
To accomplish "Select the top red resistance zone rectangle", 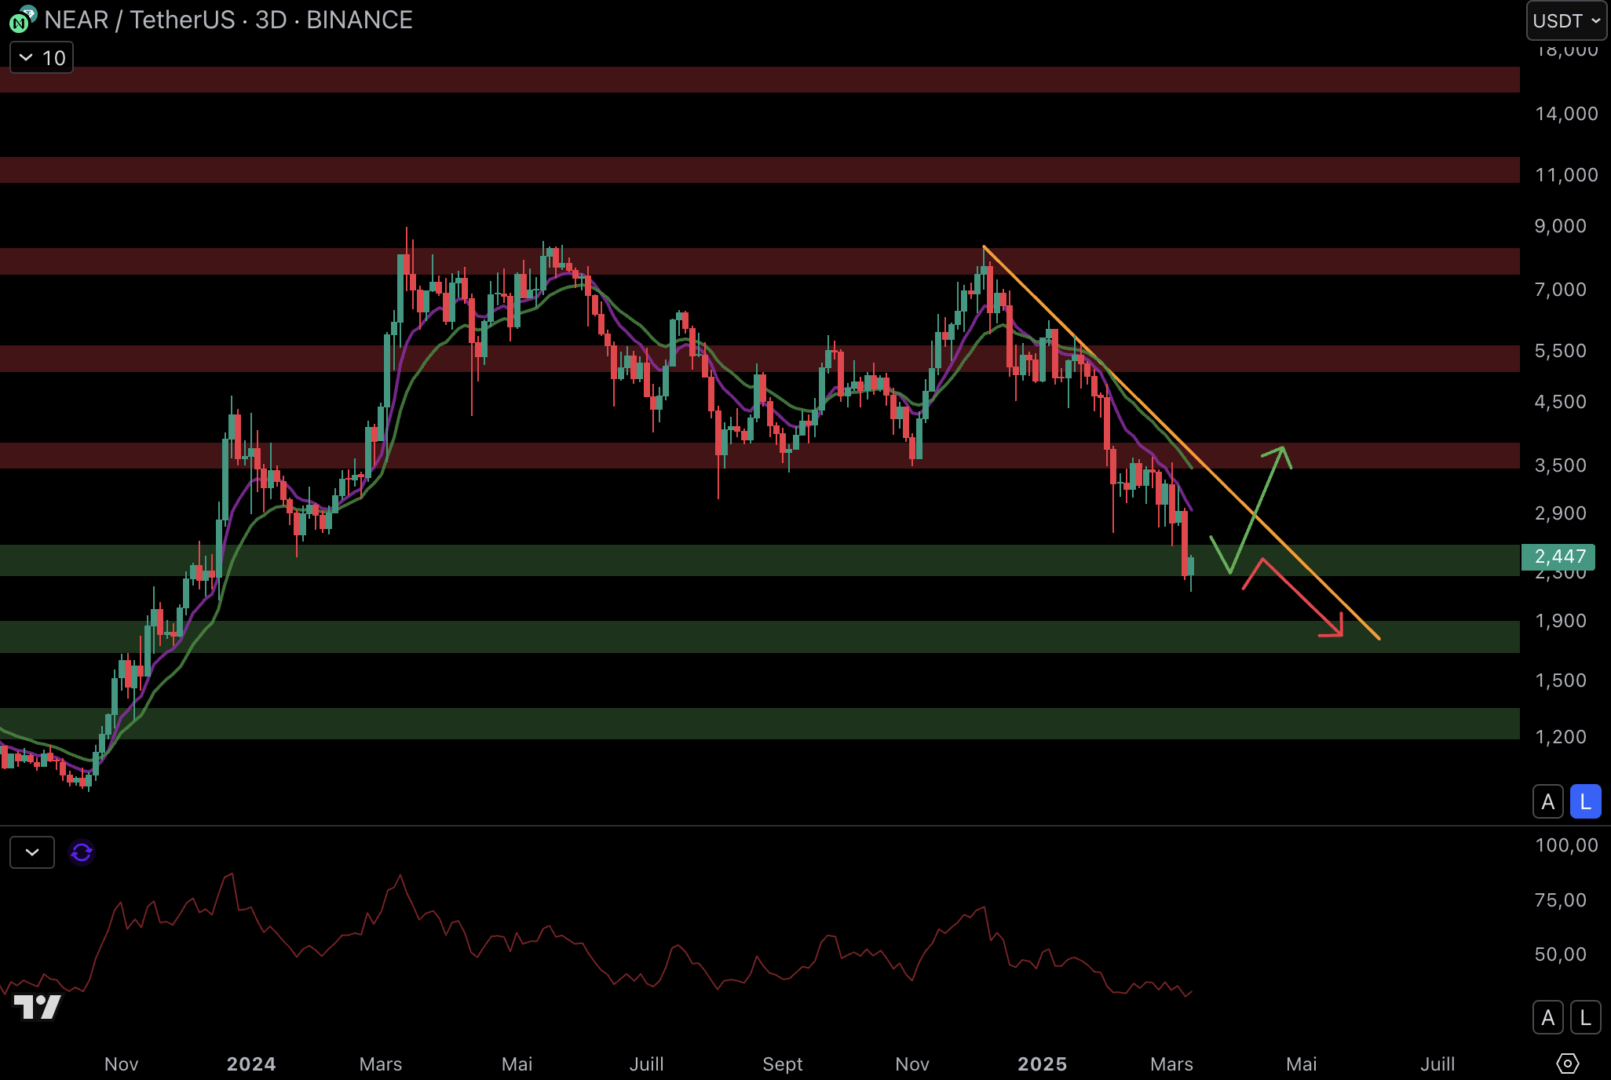I will 760,80.
